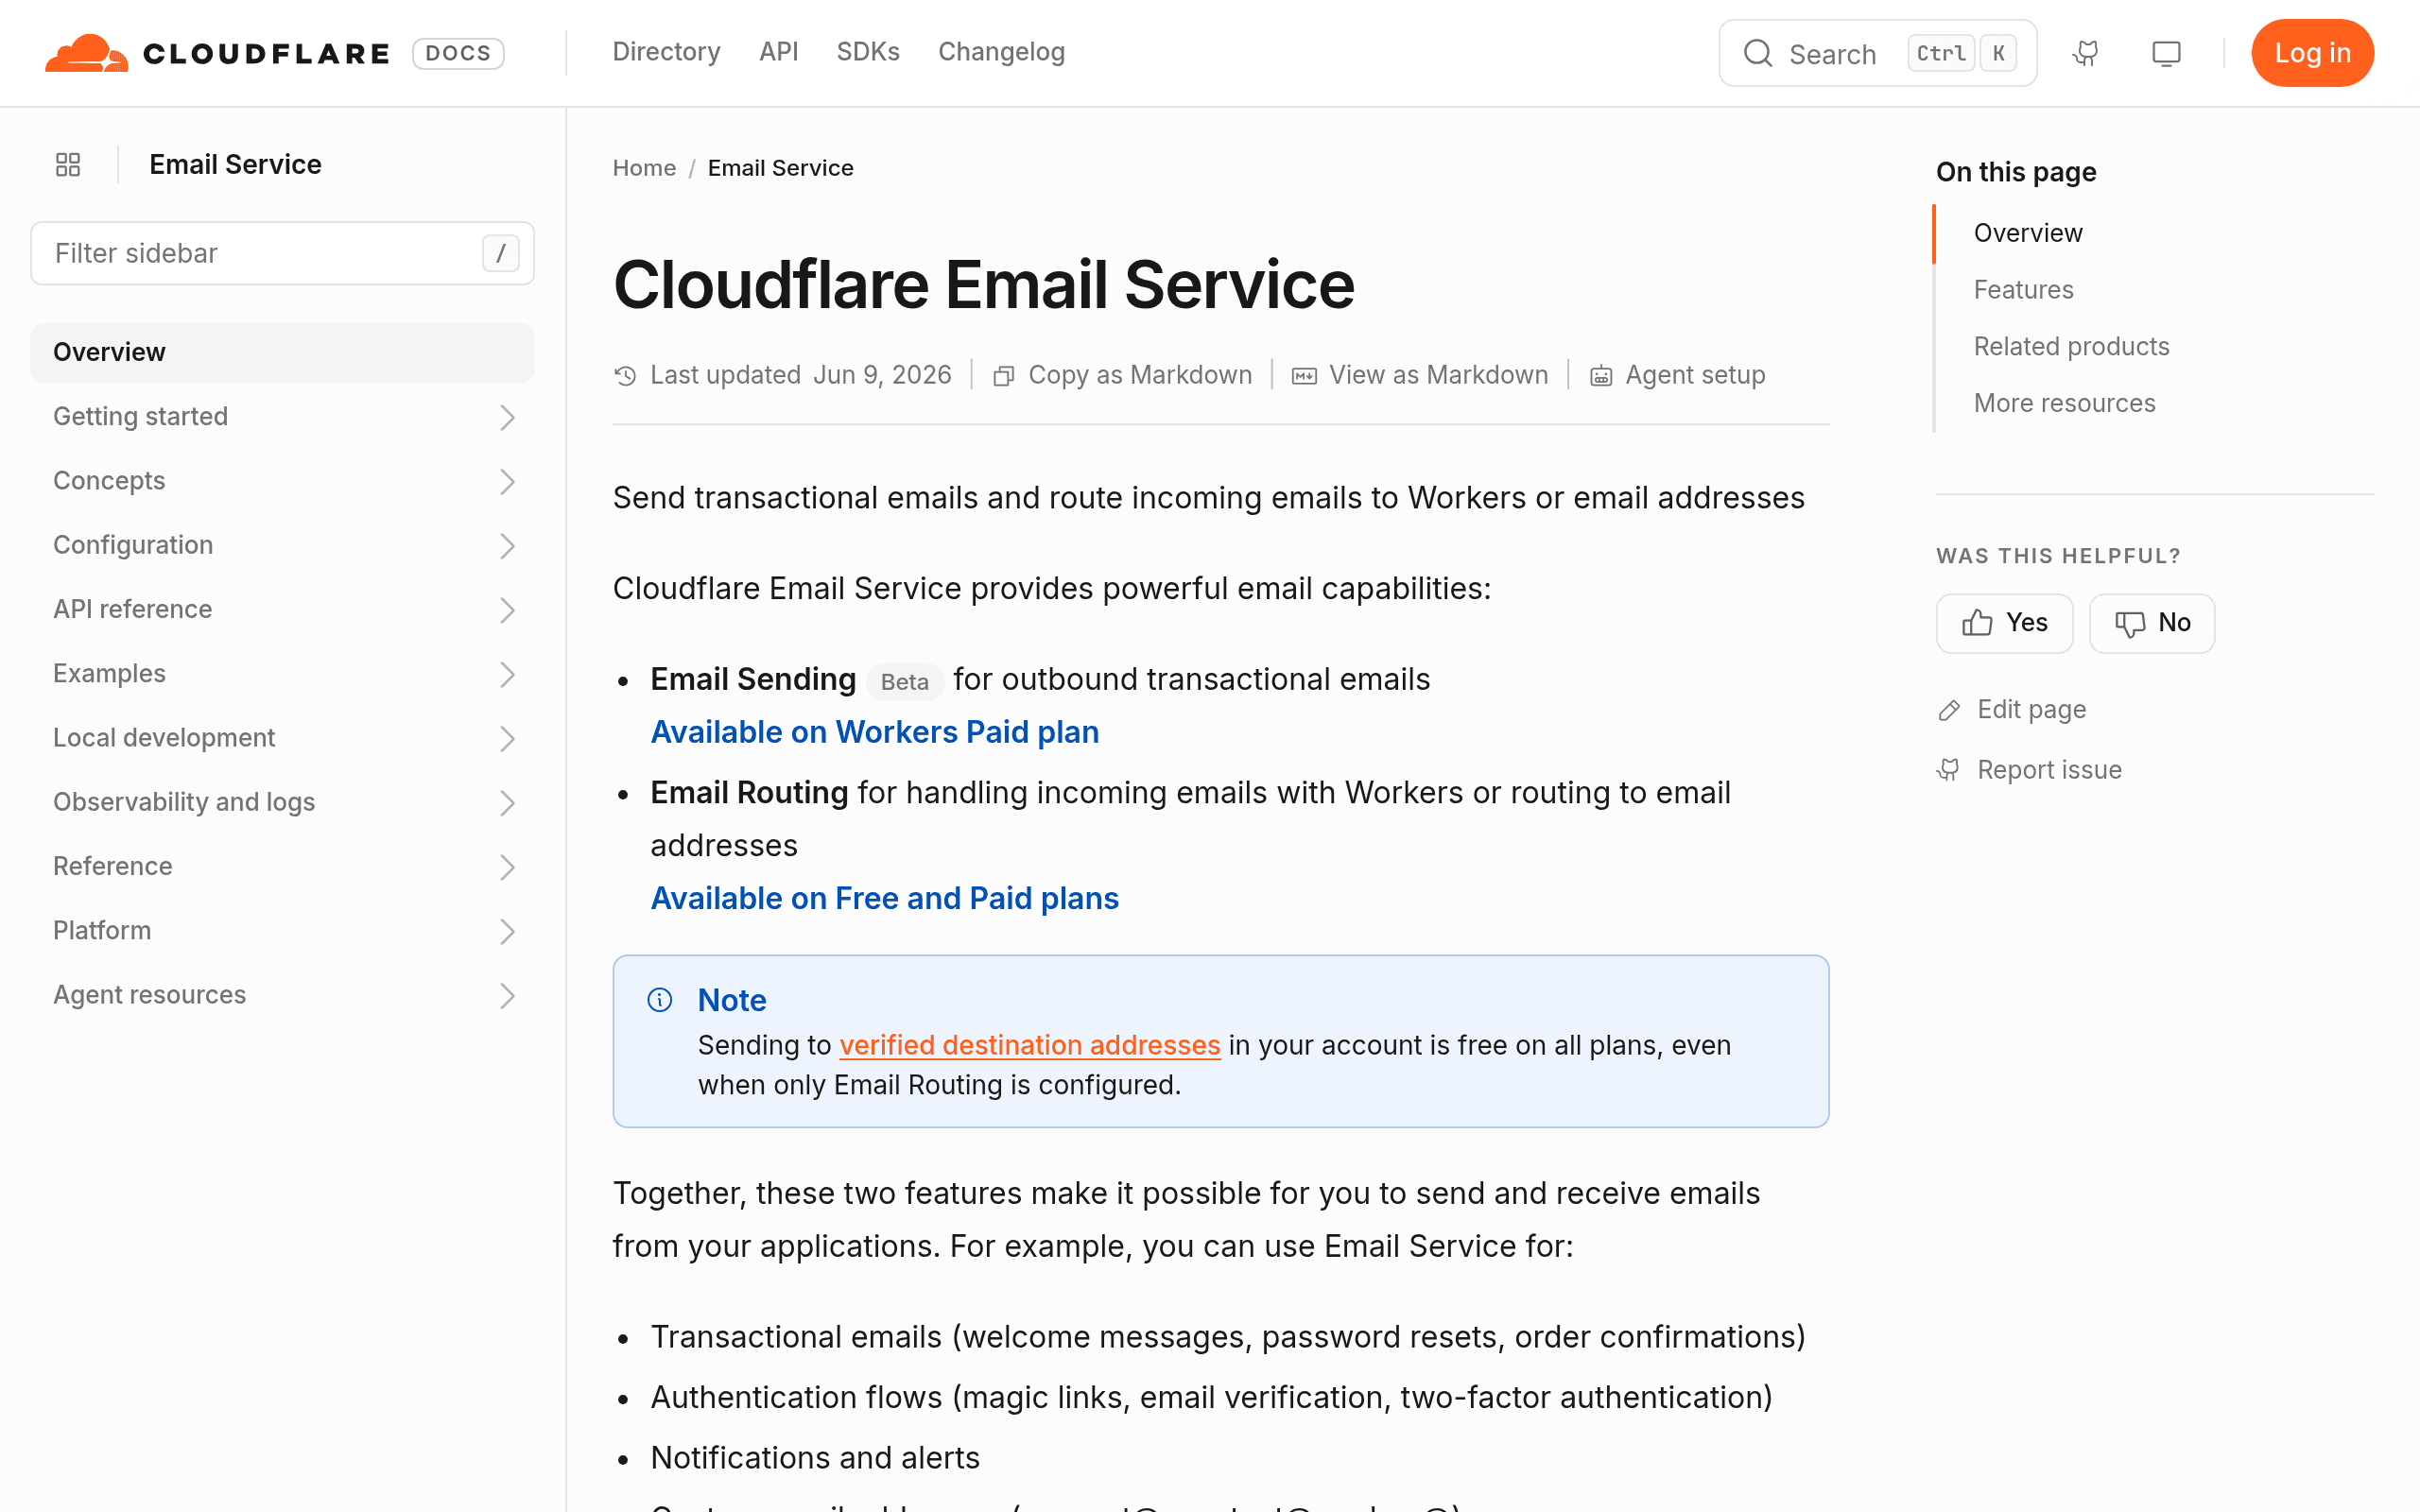This screenshot has height=1512, width=2420.
Task: Open the SDKs nav item
Action: pos(868,52)
